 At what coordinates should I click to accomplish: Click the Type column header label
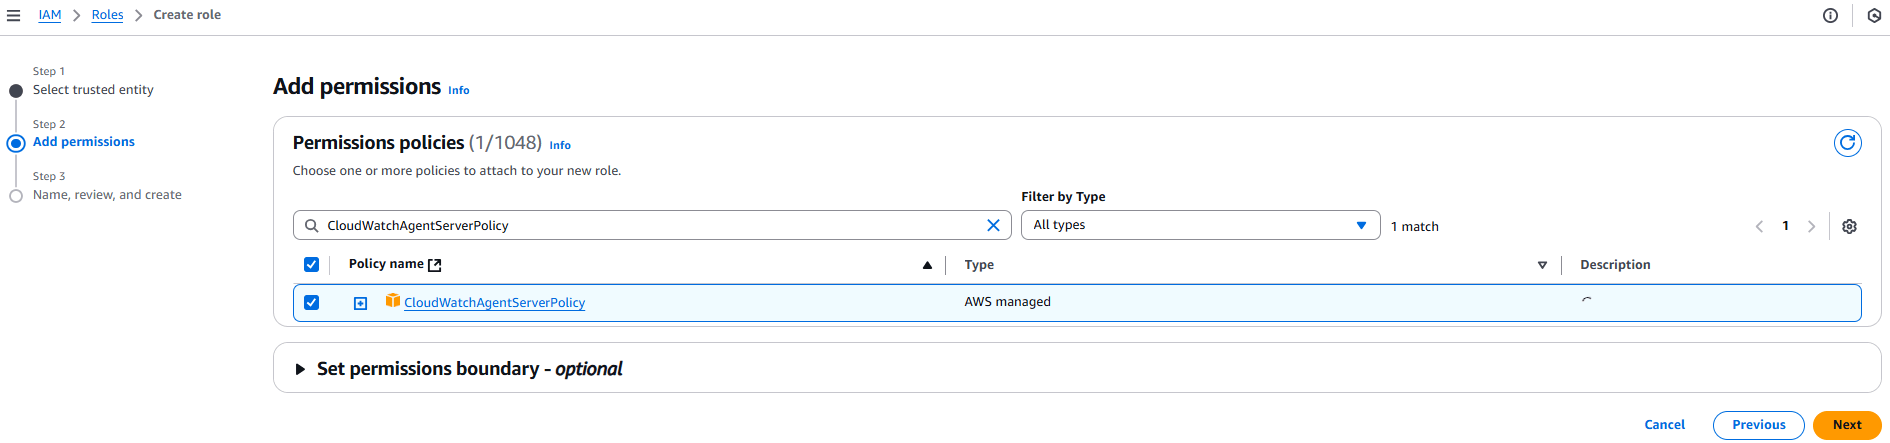tap(979, 265)
